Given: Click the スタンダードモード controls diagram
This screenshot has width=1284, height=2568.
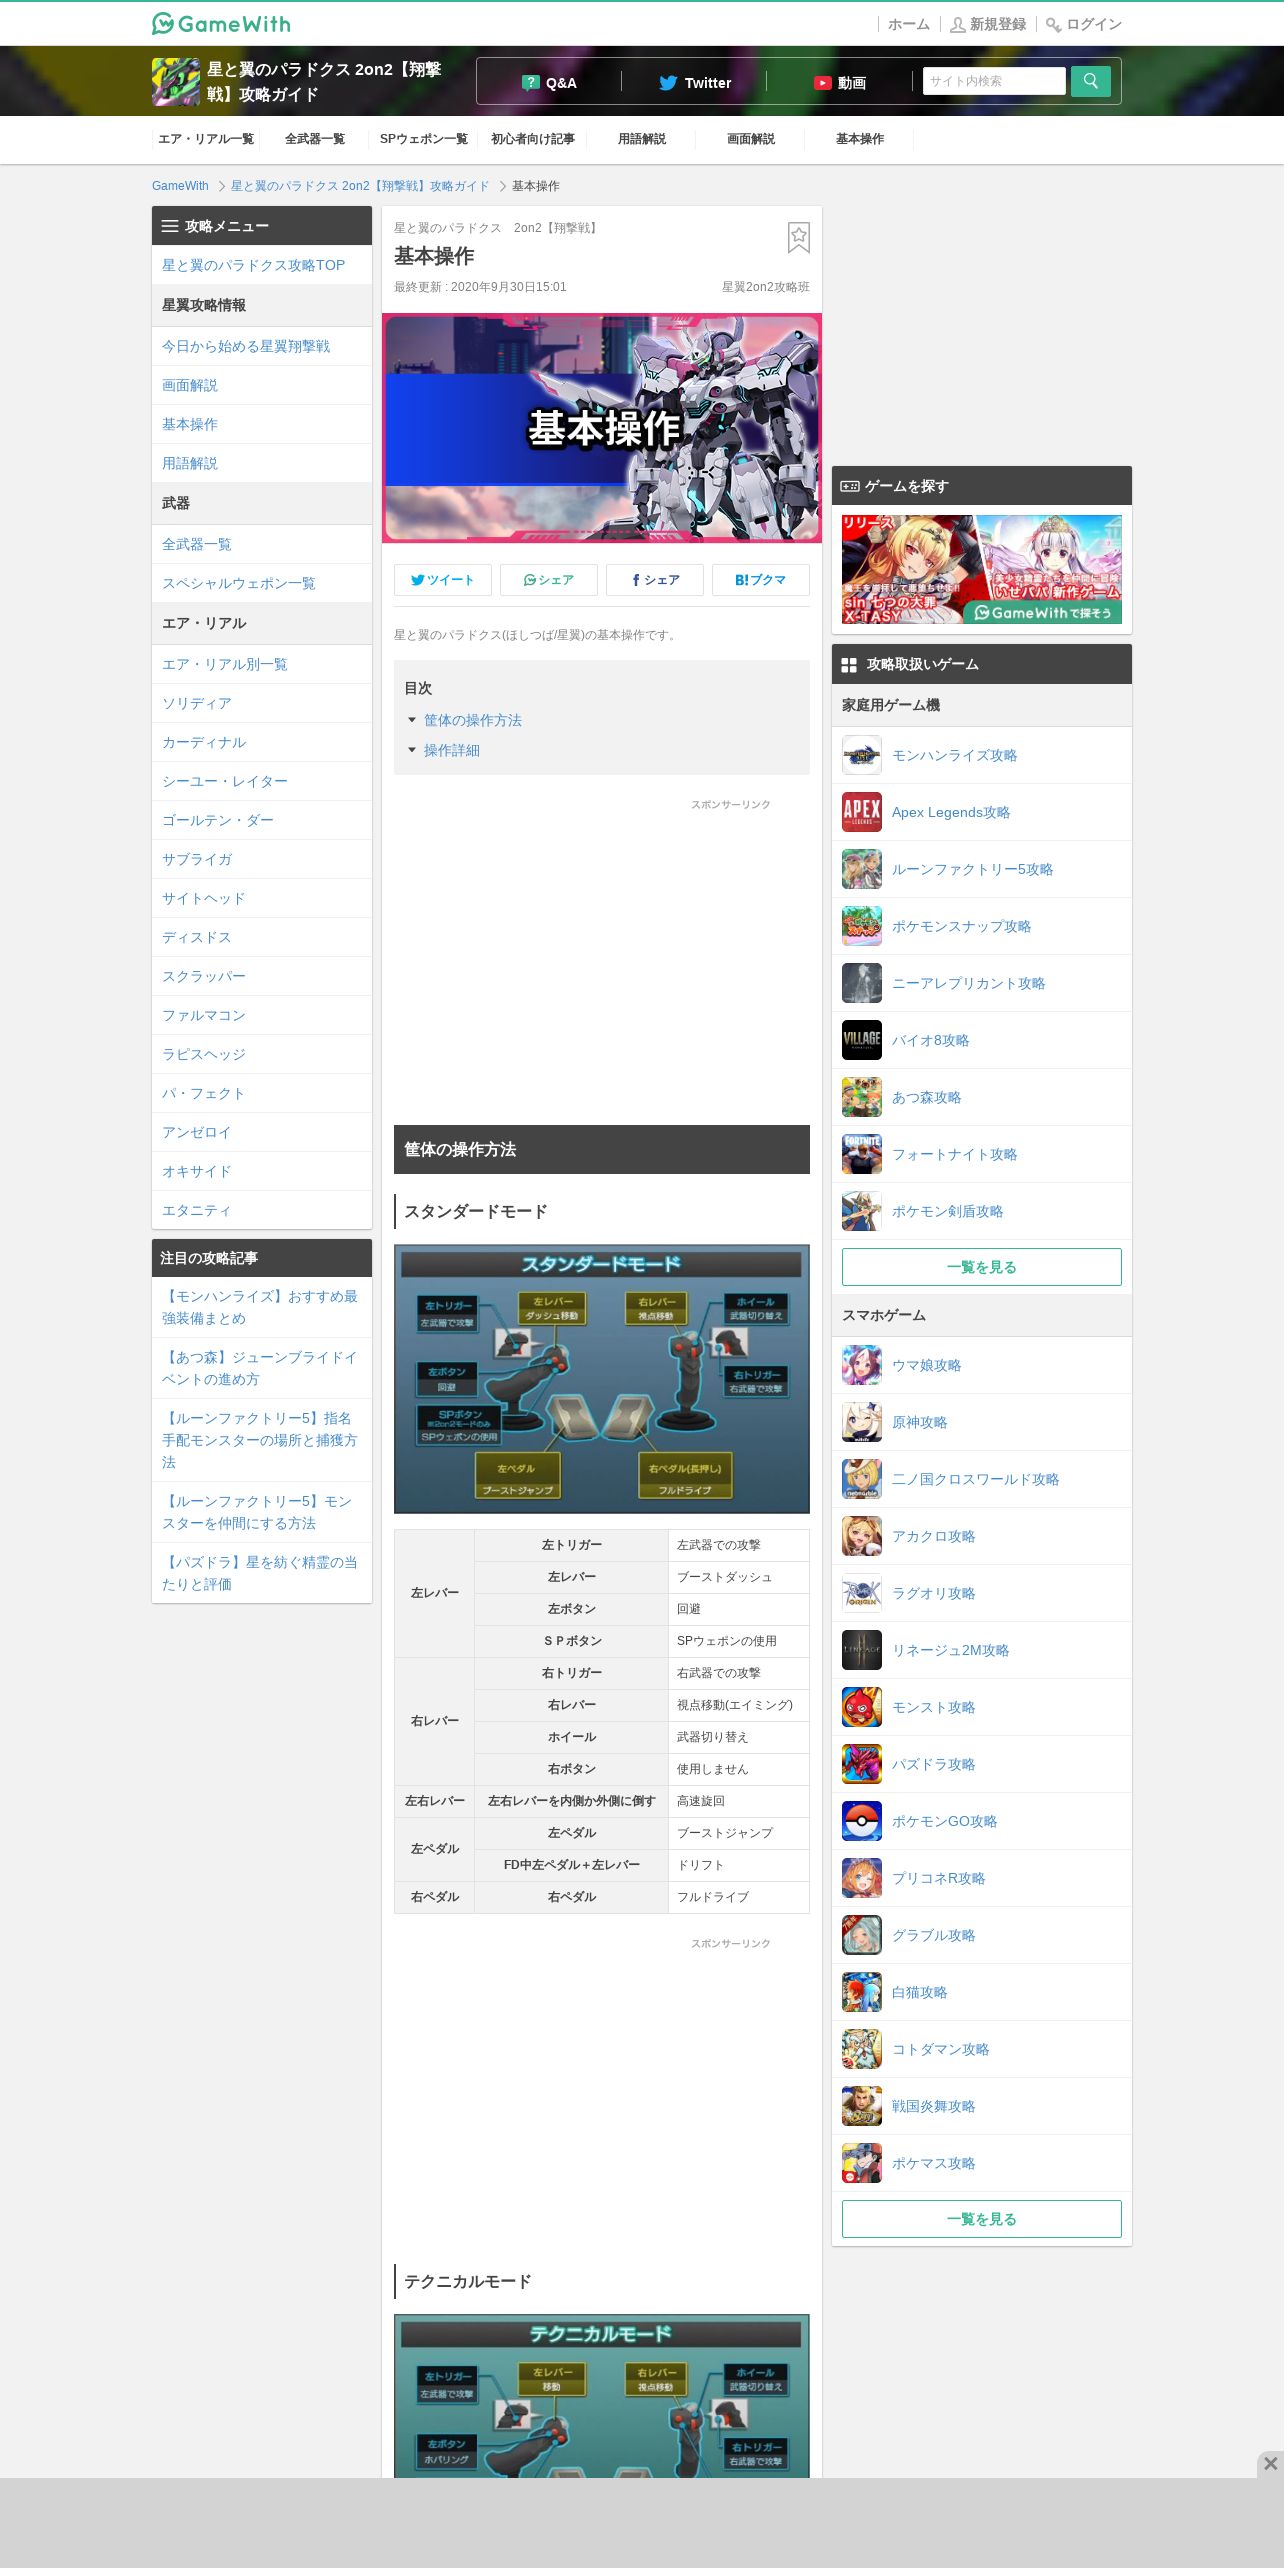Looking at the screenshot, I should click(x=602, y=1379).
